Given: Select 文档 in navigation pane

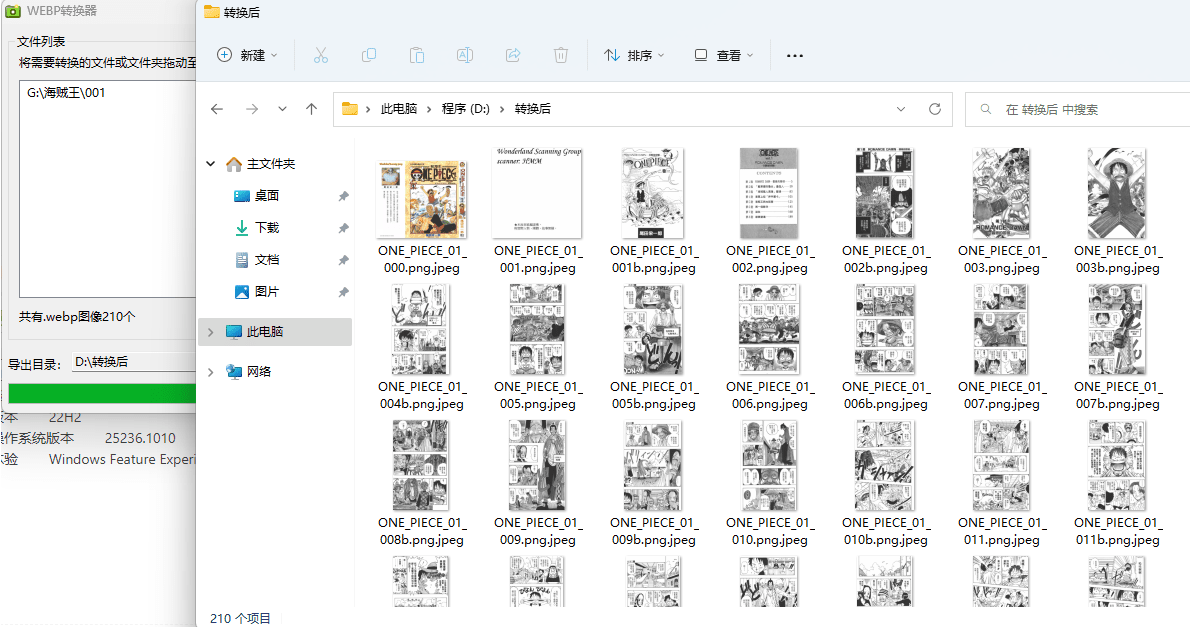Looking at the screenshot, I should [x=266, y=260].
